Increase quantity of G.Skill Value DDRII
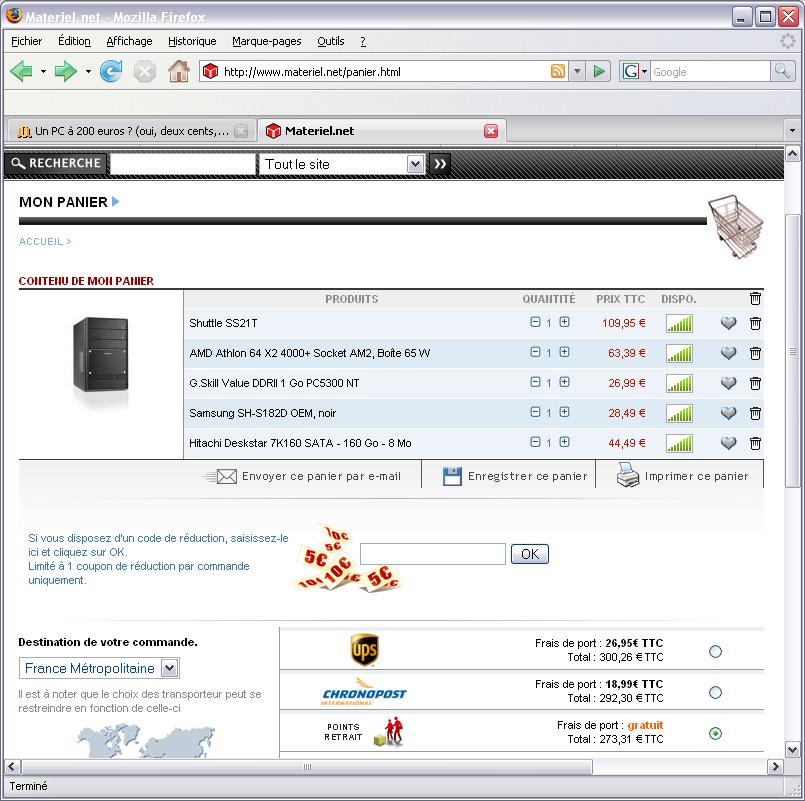Viewport: 805px width, 801px height. (x=564, y=382)
